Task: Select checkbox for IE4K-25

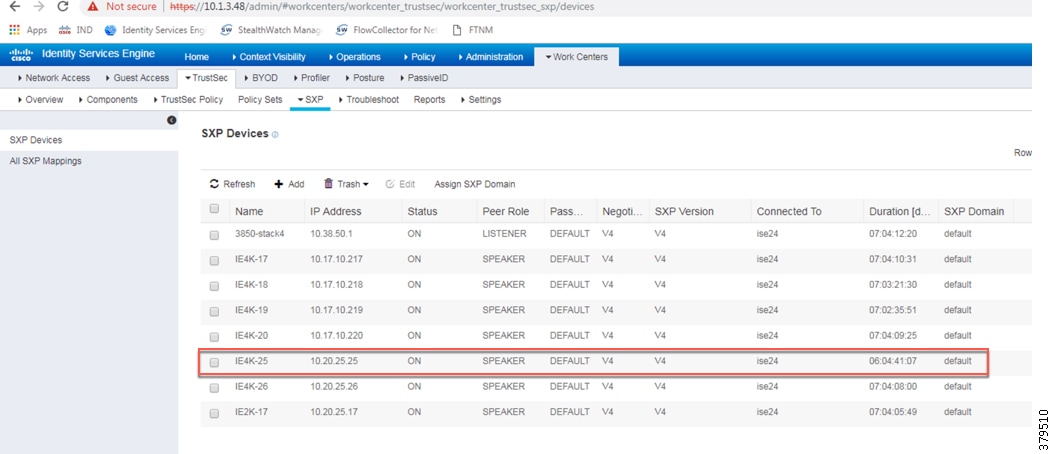Action: pos(214,362)
